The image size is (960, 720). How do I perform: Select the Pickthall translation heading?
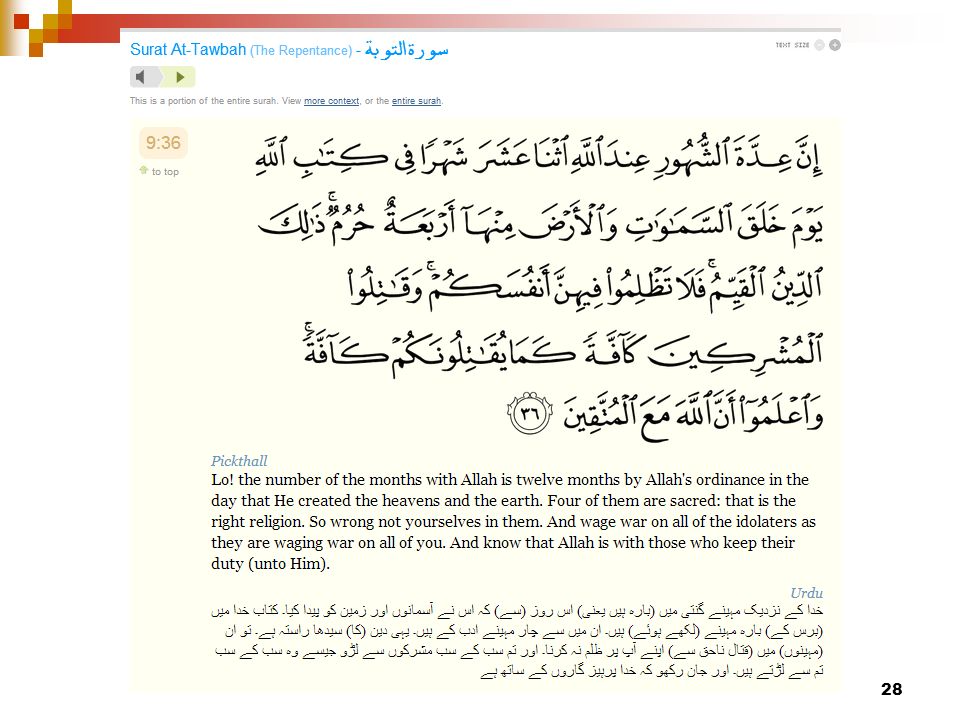click(x=239, y=461)
